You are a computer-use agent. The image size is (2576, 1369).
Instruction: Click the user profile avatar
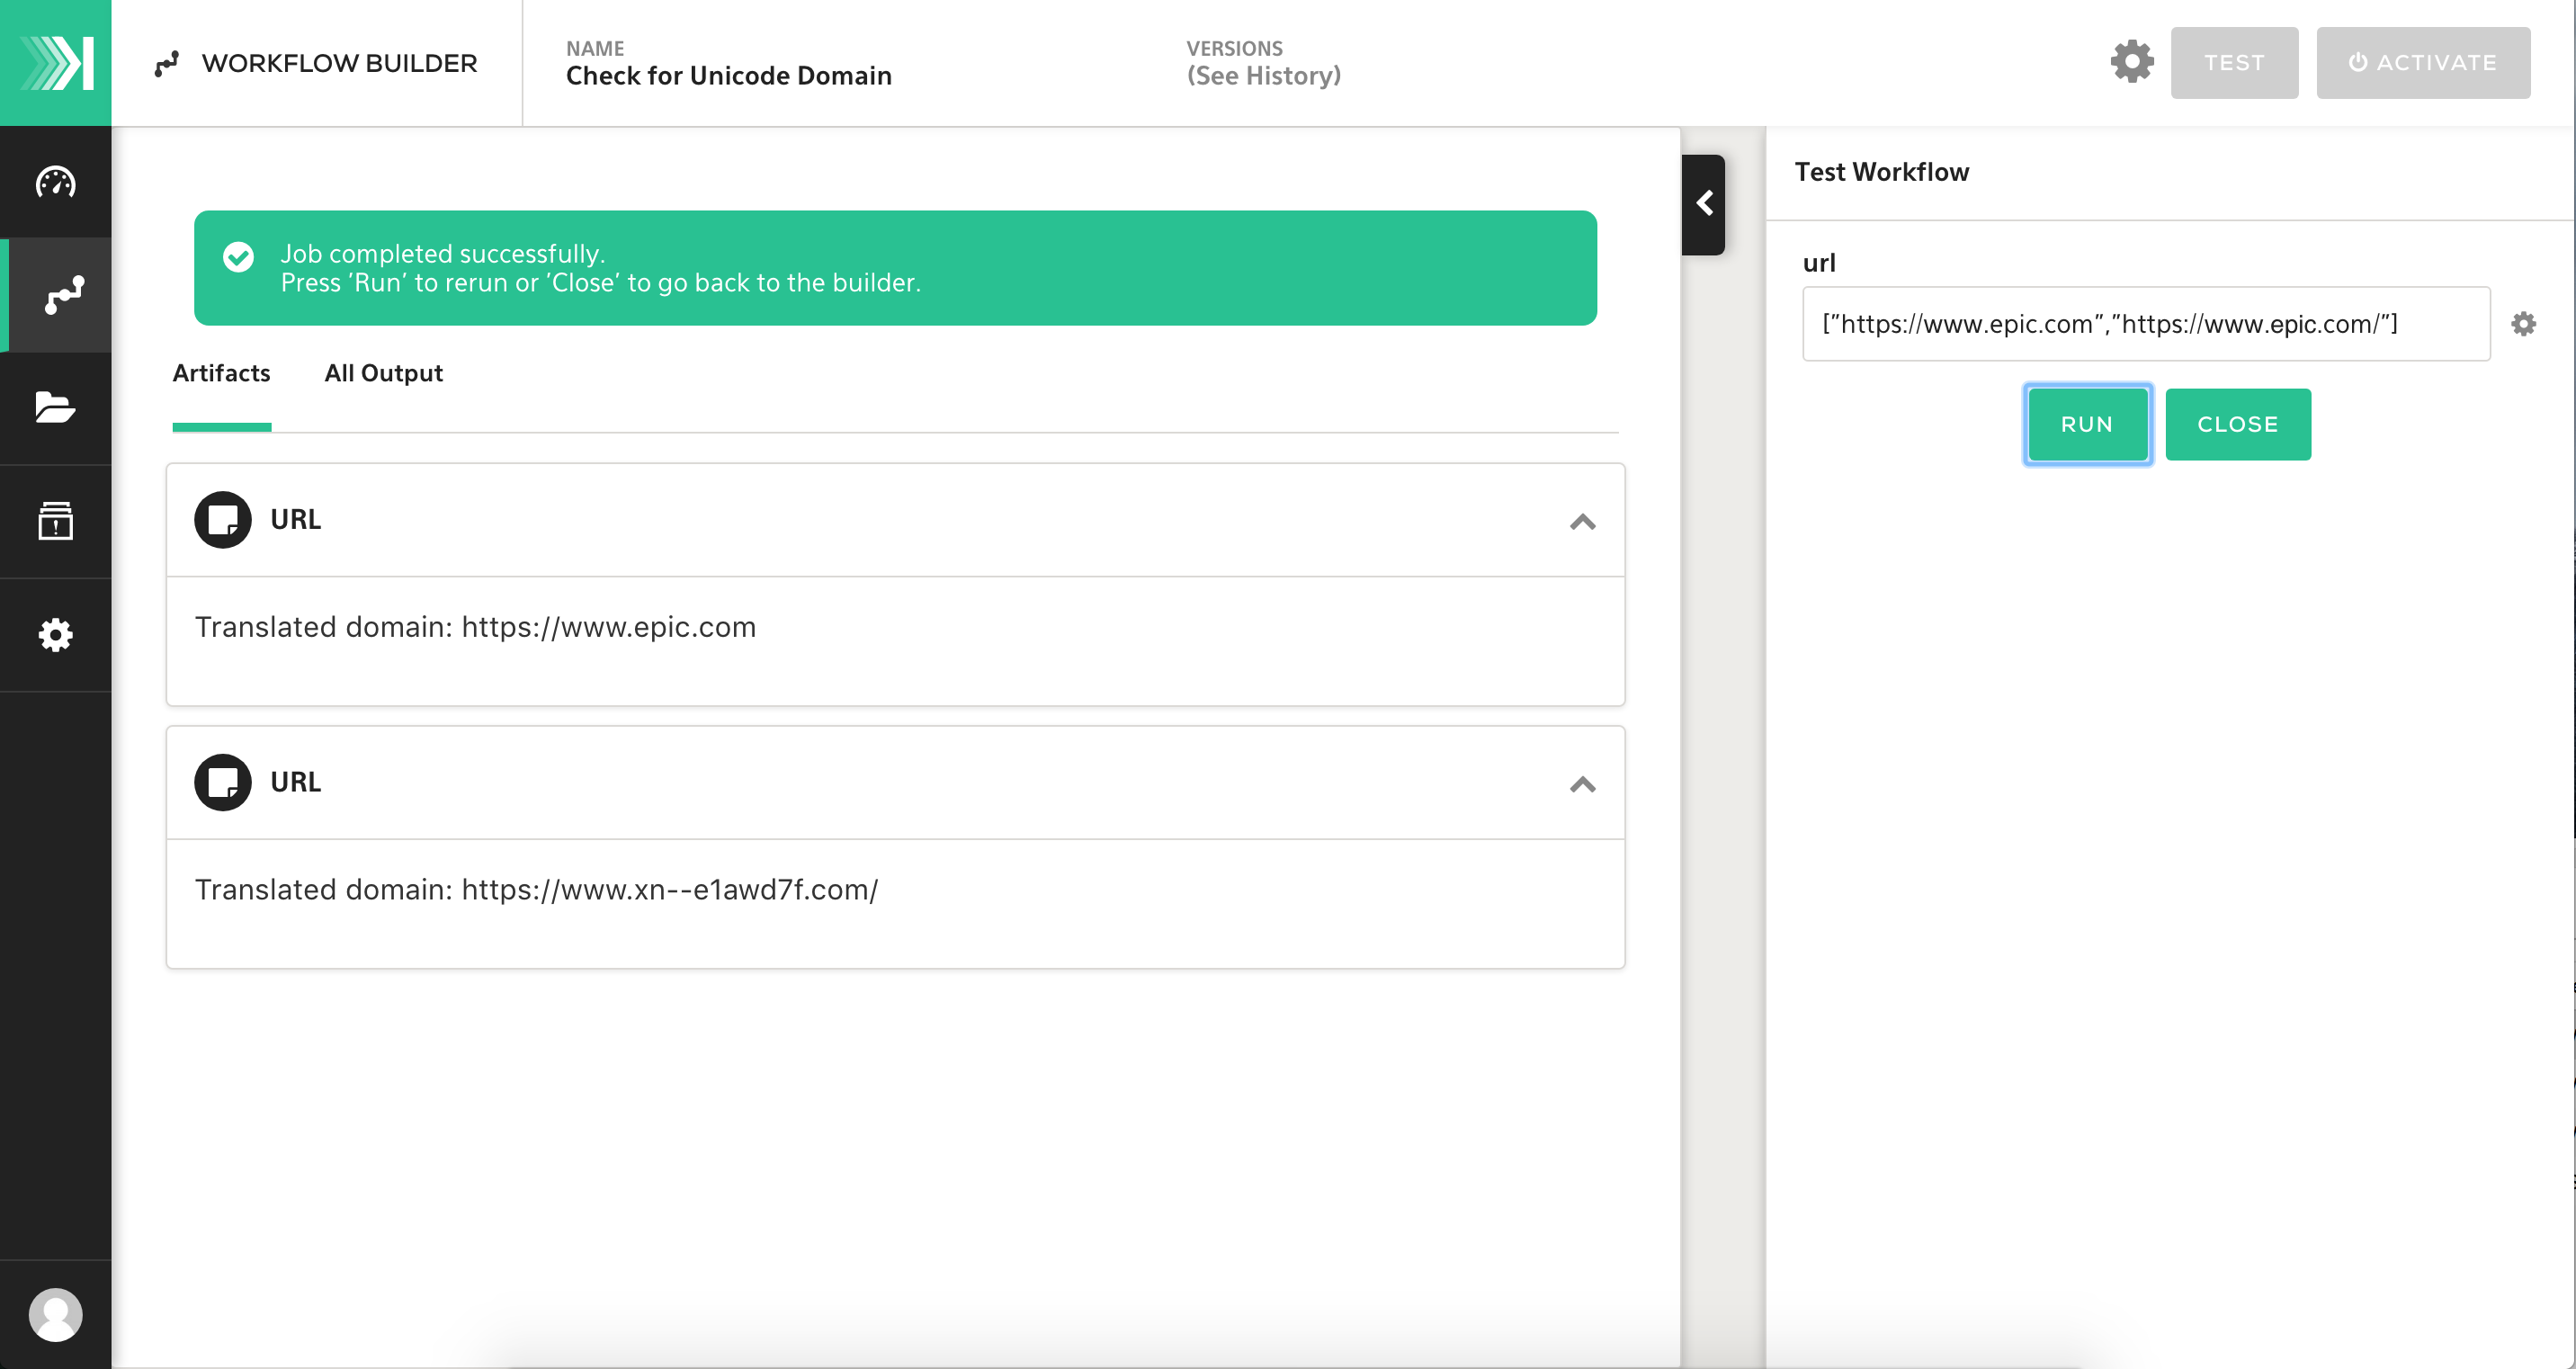pos(55,1314)
